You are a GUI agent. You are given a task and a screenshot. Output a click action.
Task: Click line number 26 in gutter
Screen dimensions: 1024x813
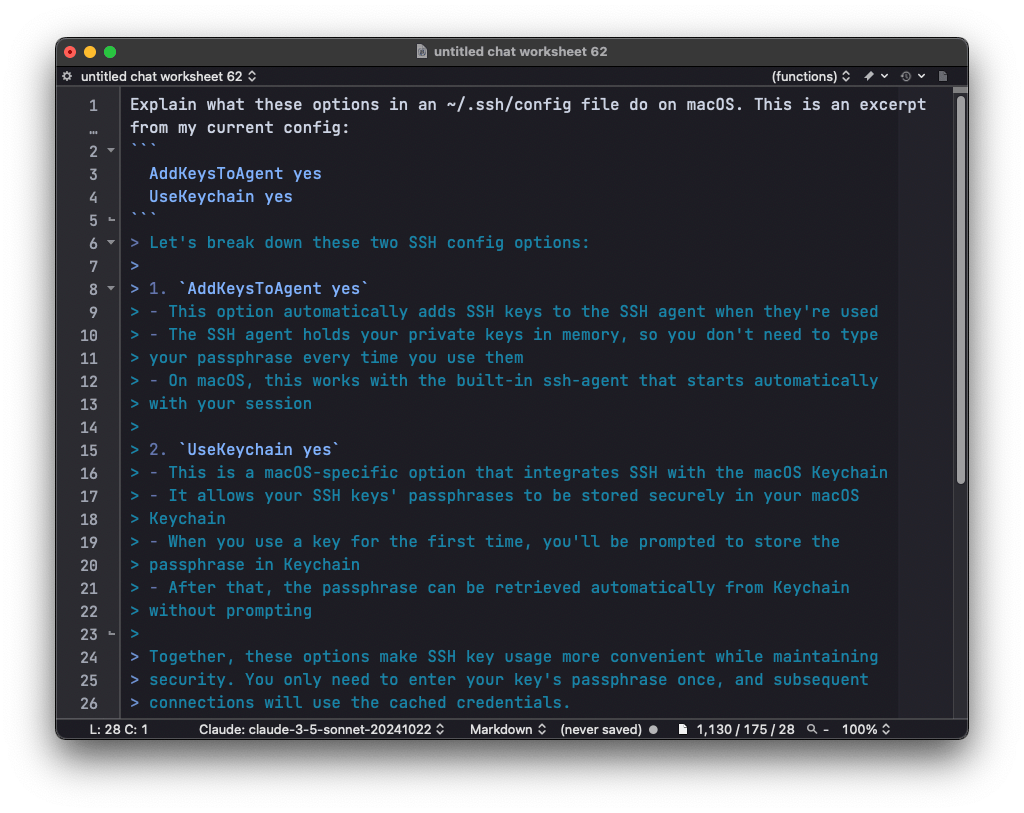tap(89, 703)
